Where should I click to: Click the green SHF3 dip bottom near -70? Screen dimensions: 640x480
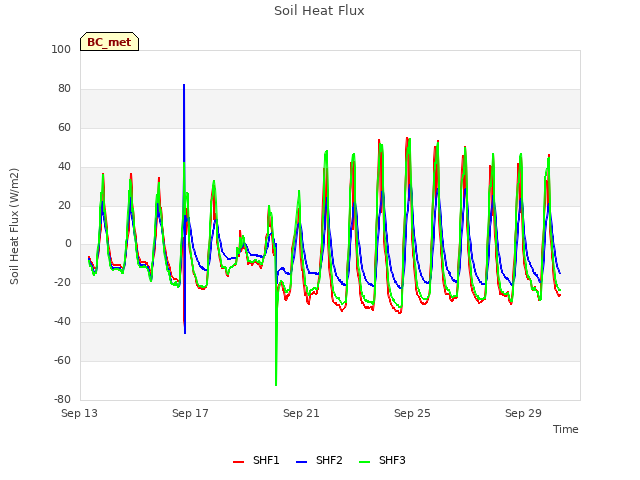click(x=276, y=384)
